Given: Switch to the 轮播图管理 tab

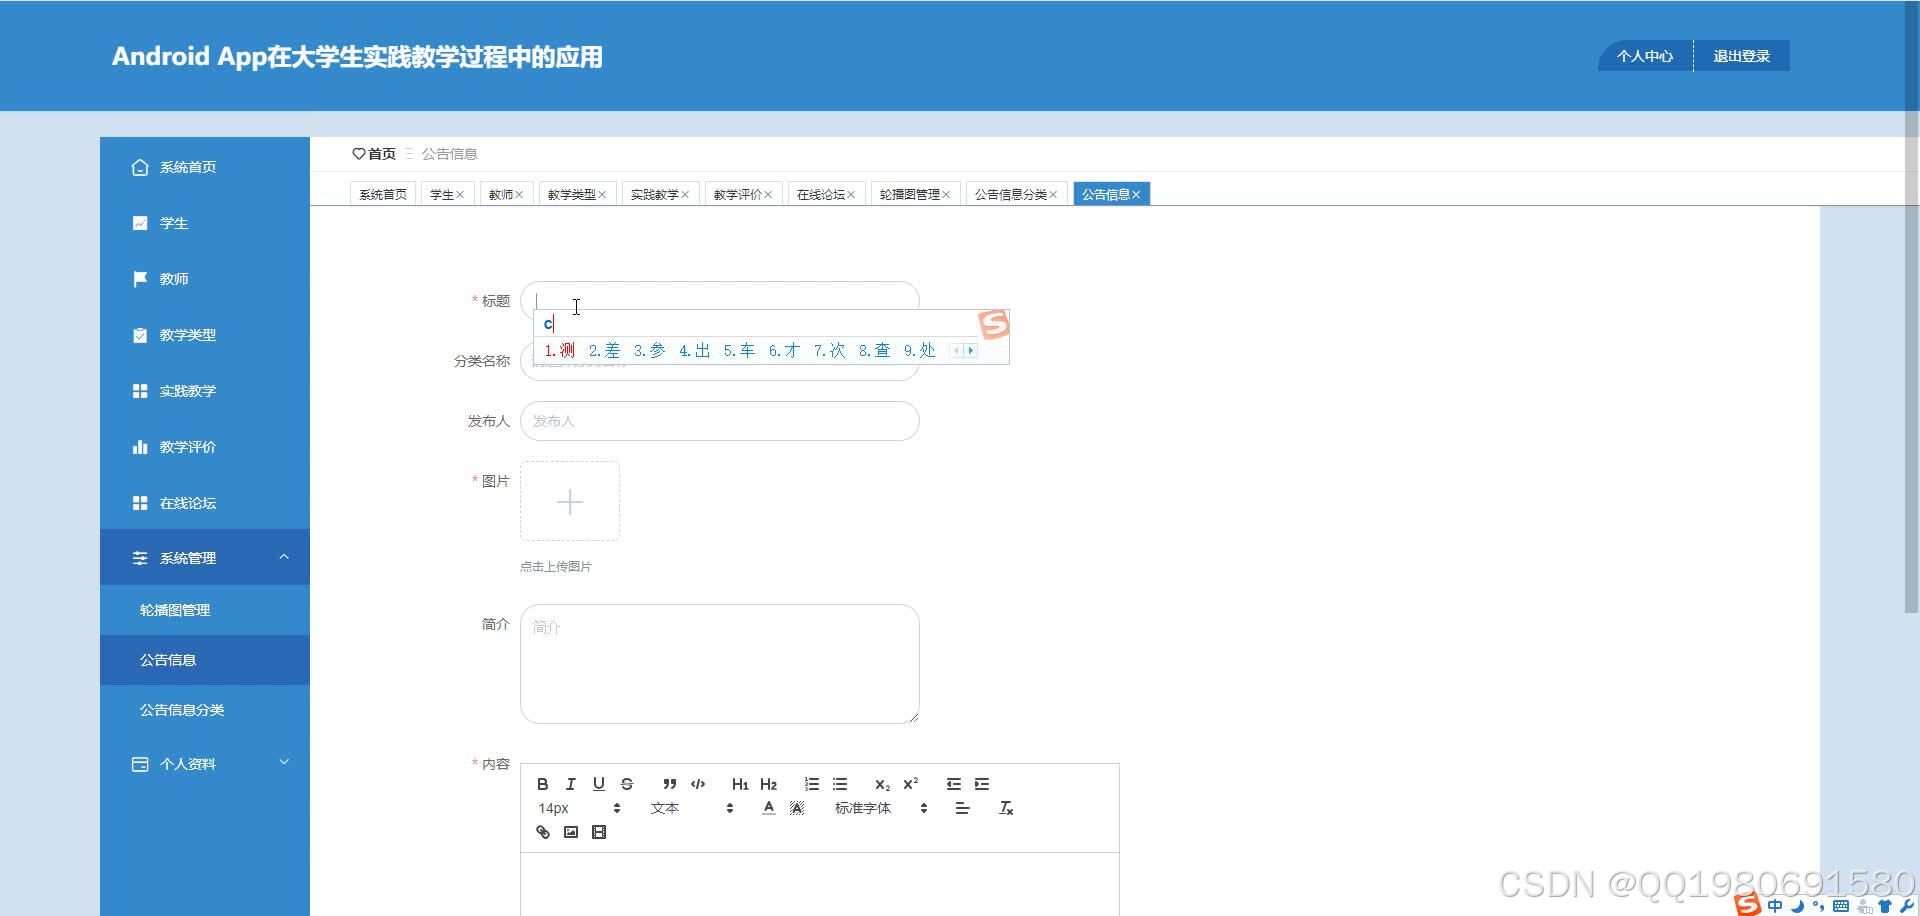Looking at the screenshot, I should pos(908,193).
